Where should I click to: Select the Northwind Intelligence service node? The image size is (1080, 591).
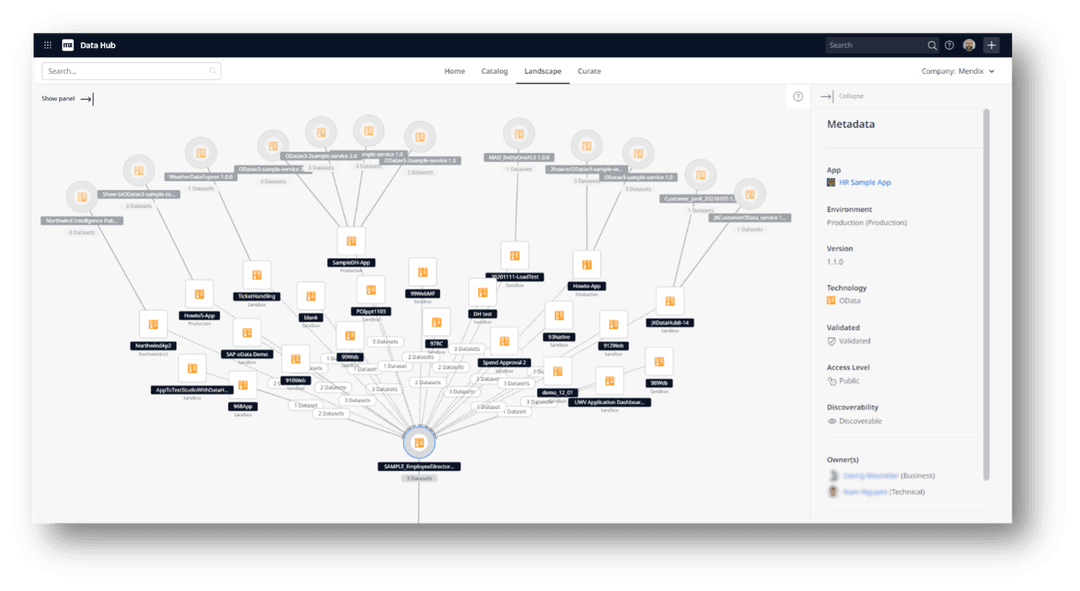(82, 197)
